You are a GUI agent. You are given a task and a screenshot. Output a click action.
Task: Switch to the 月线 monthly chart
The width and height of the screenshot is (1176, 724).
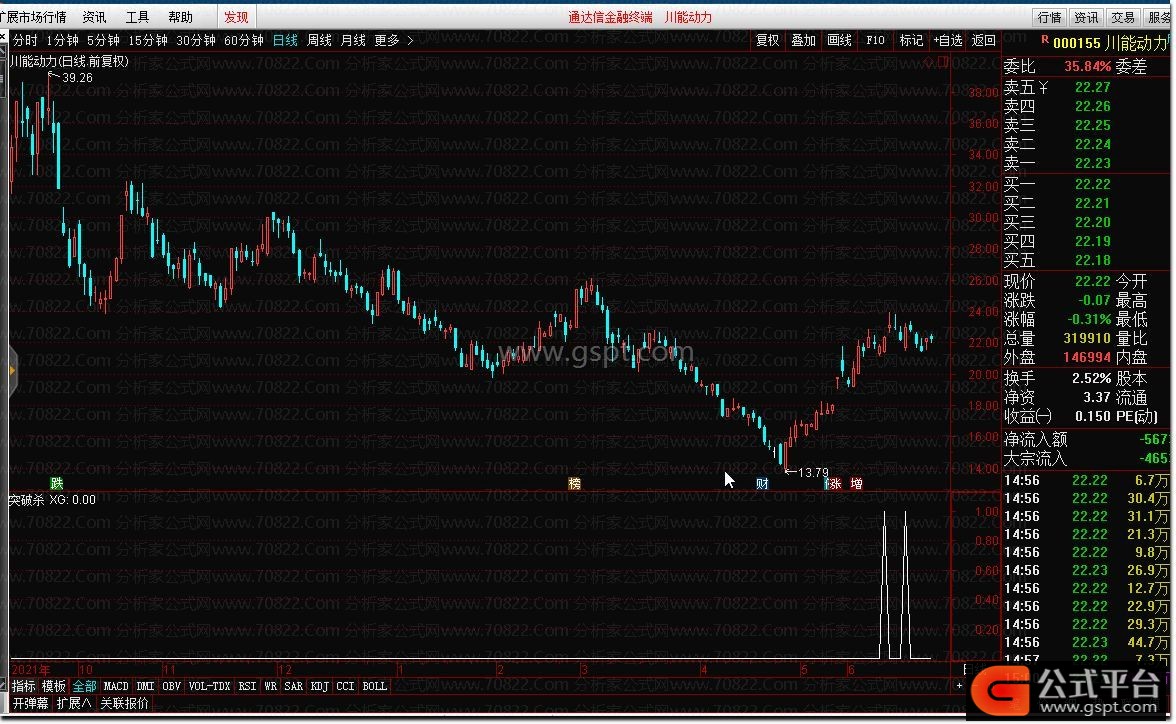(352, 41)
